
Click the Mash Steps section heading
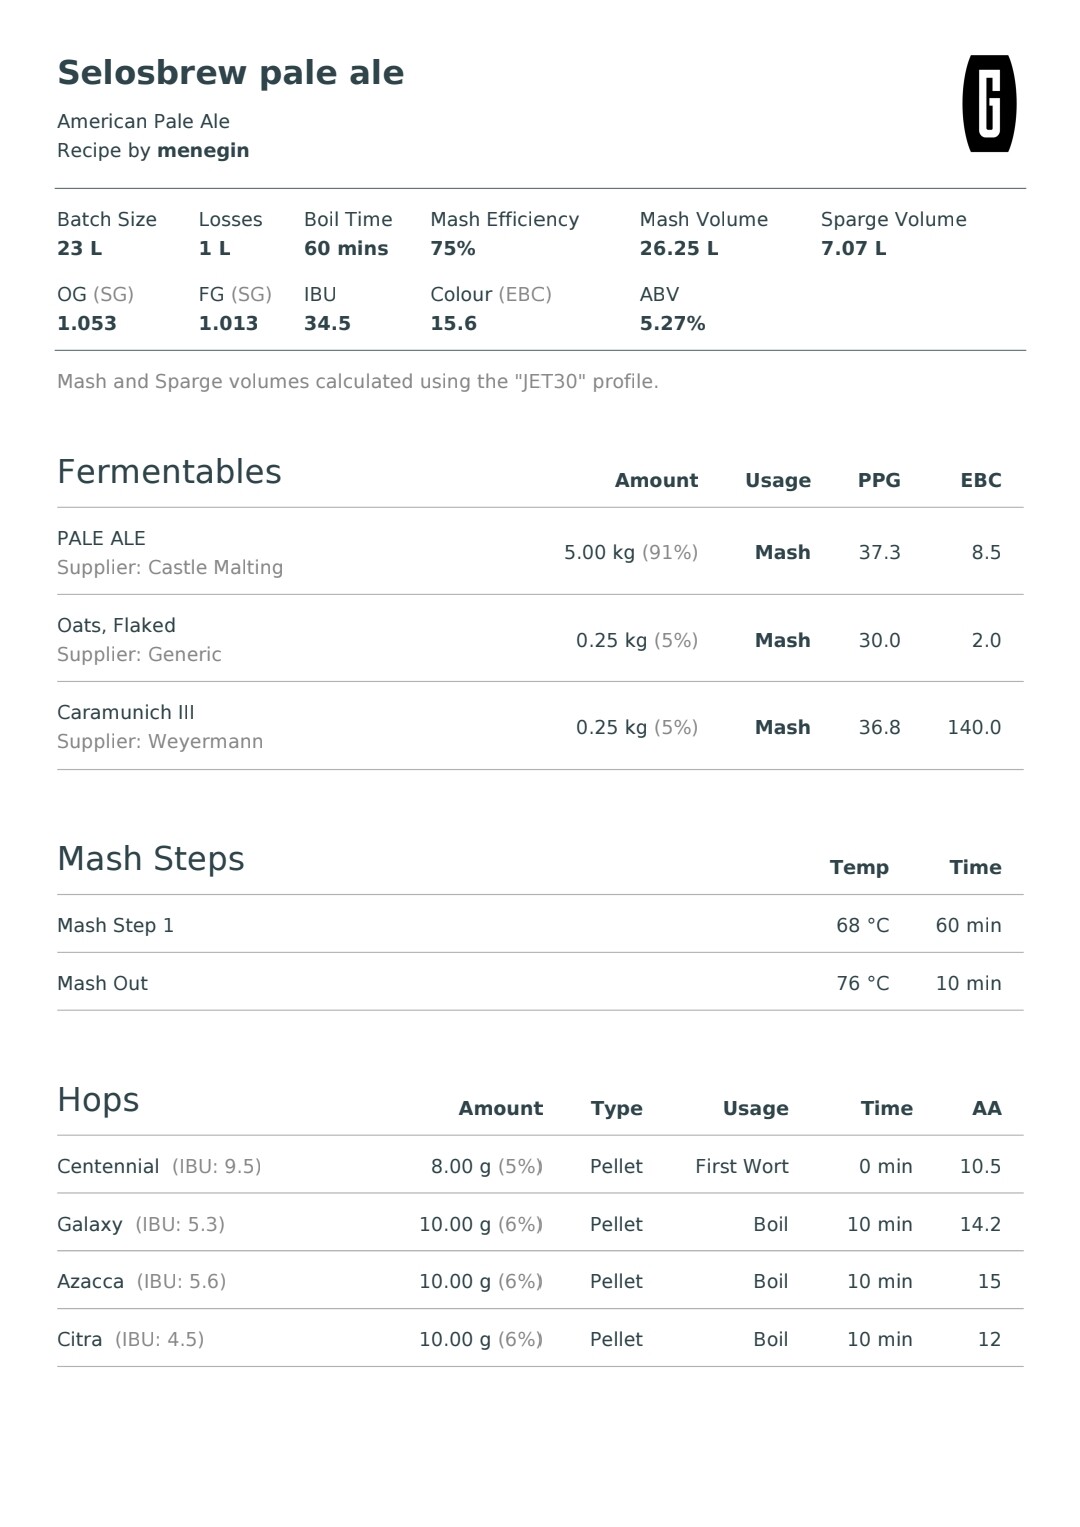point(151,859)
